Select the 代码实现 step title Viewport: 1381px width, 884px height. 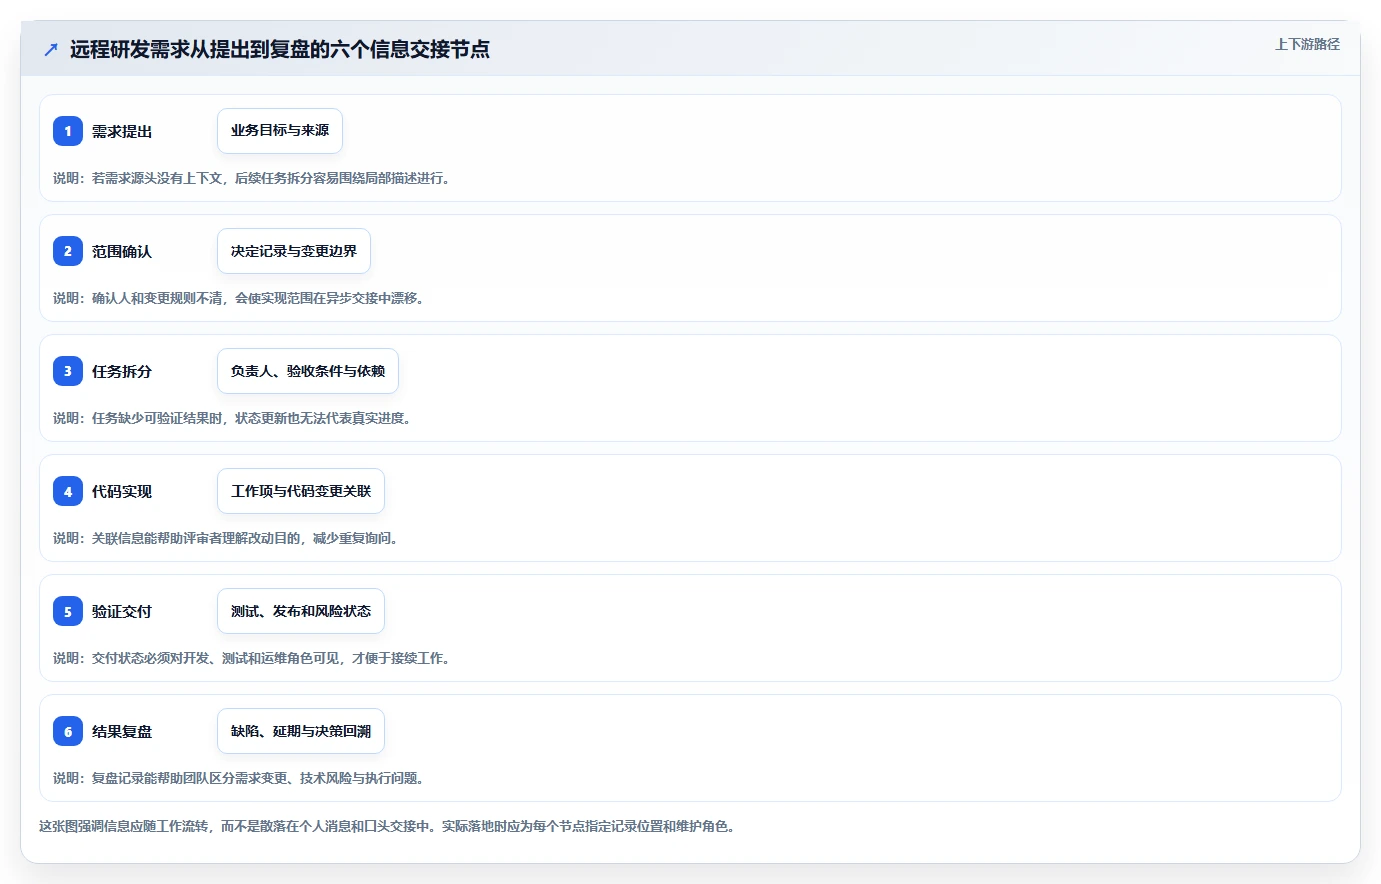tap(122, 491)
